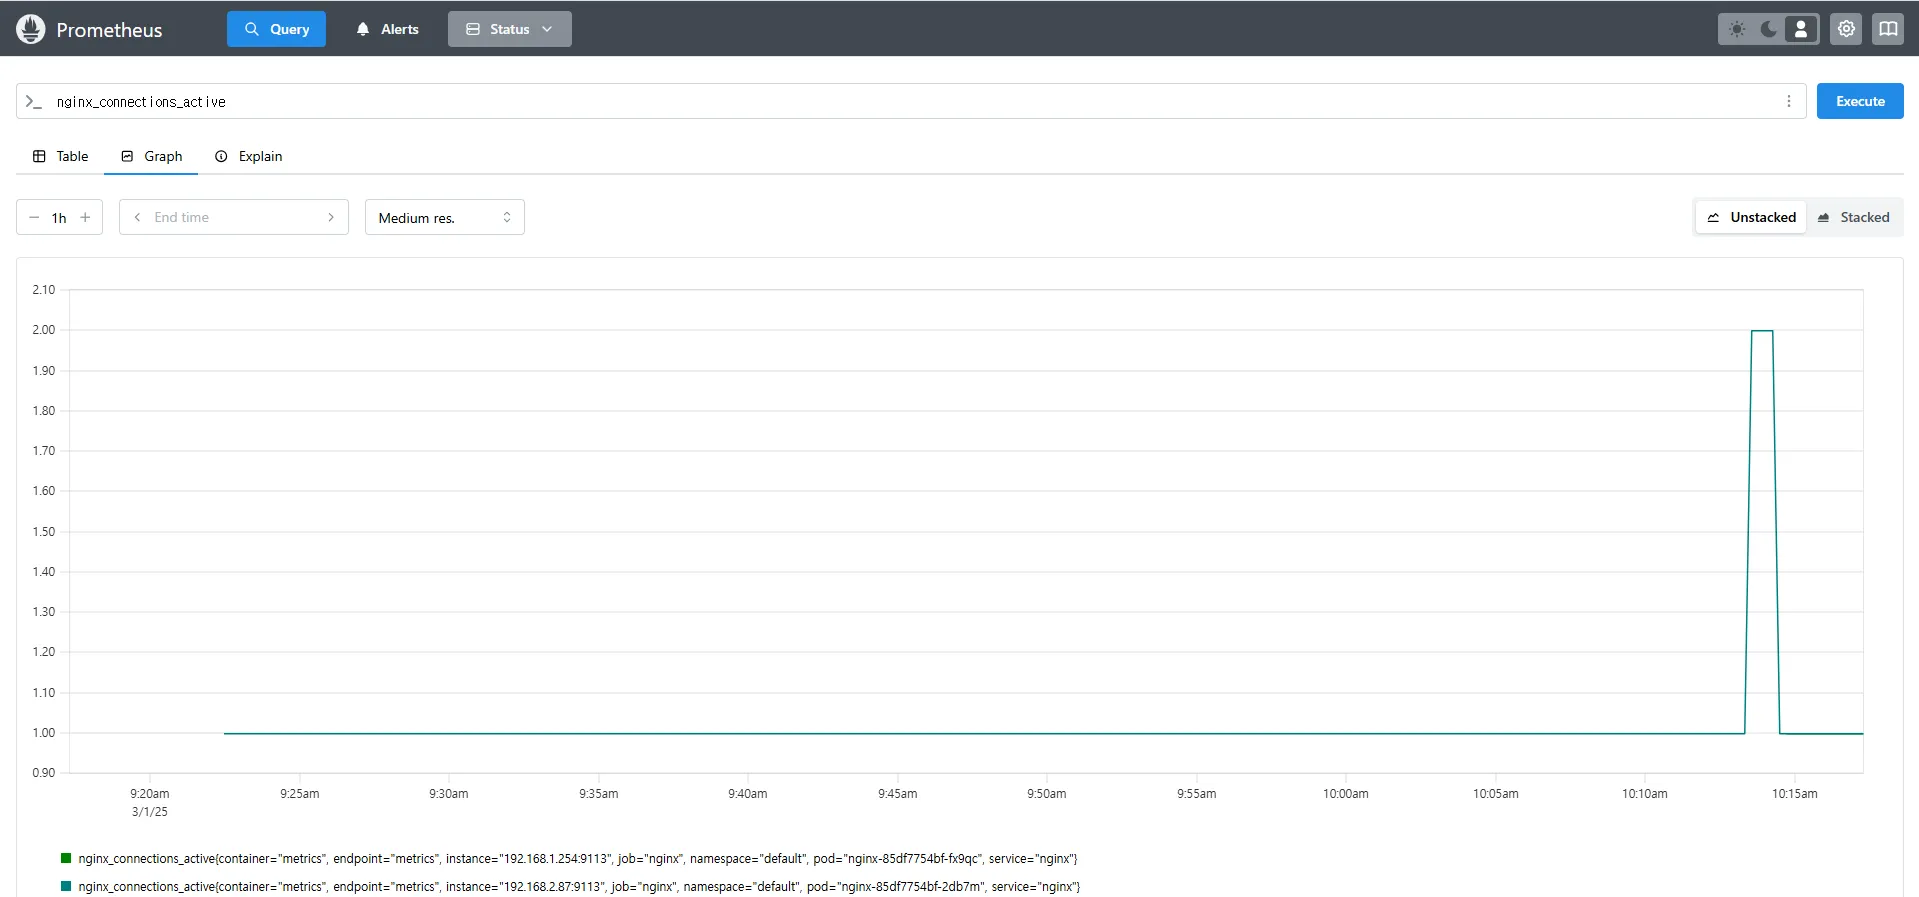Select browser-preference theme icon
Viewport: 1919px width, 897px height.
click(1801, 29)
